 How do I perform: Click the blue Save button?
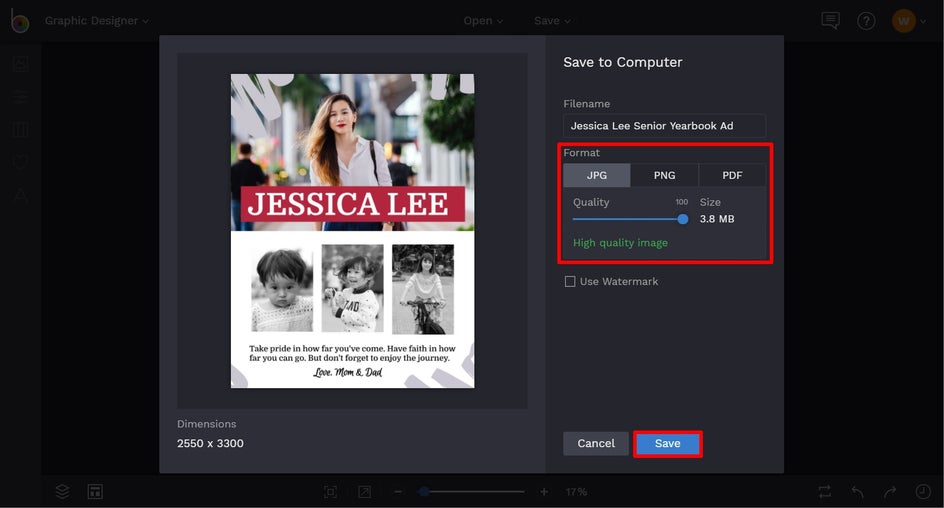pos(668,444)
